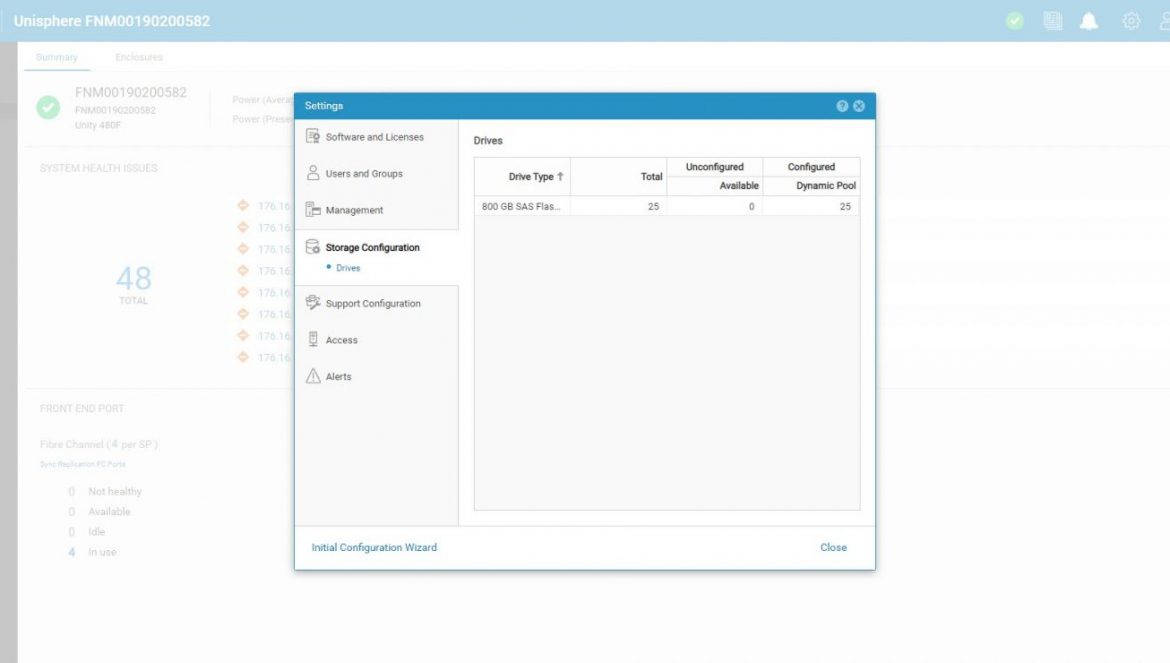1170x663 pixels.
Task: Switch to the Summary tab in background
Action: click(x=57, y=57)
